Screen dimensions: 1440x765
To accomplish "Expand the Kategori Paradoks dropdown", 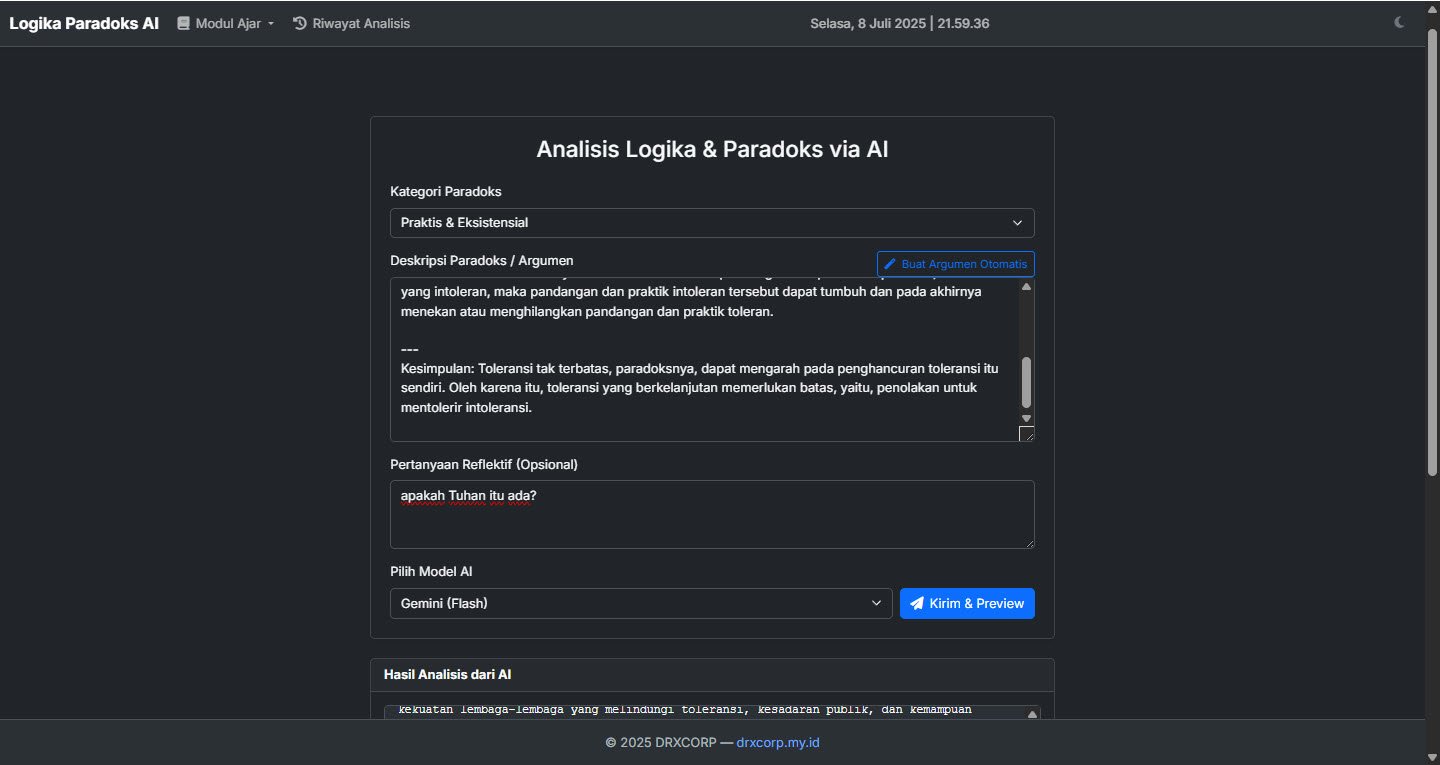I will (712, 222).
